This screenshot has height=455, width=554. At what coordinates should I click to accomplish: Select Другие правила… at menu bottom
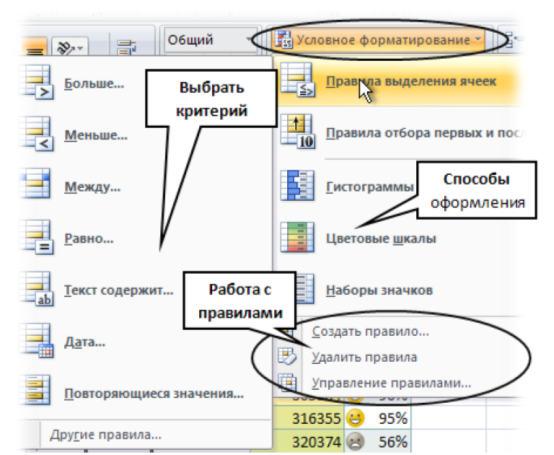pos(105,435)
